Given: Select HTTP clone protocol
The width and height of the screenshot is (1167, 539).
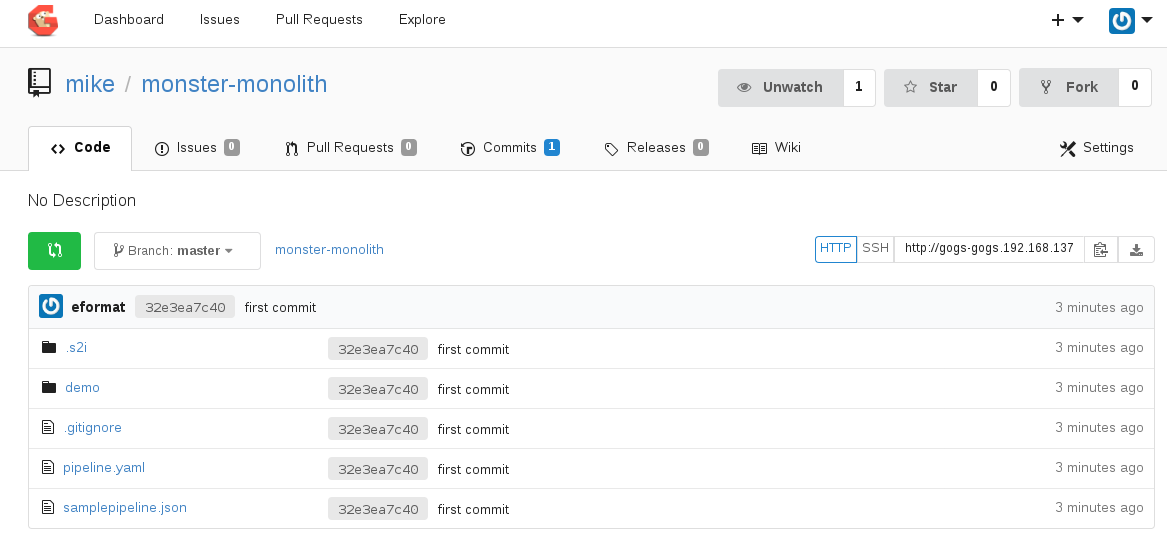Looking at the screenshot, I should pyautogui.click(x=835, y=248).
